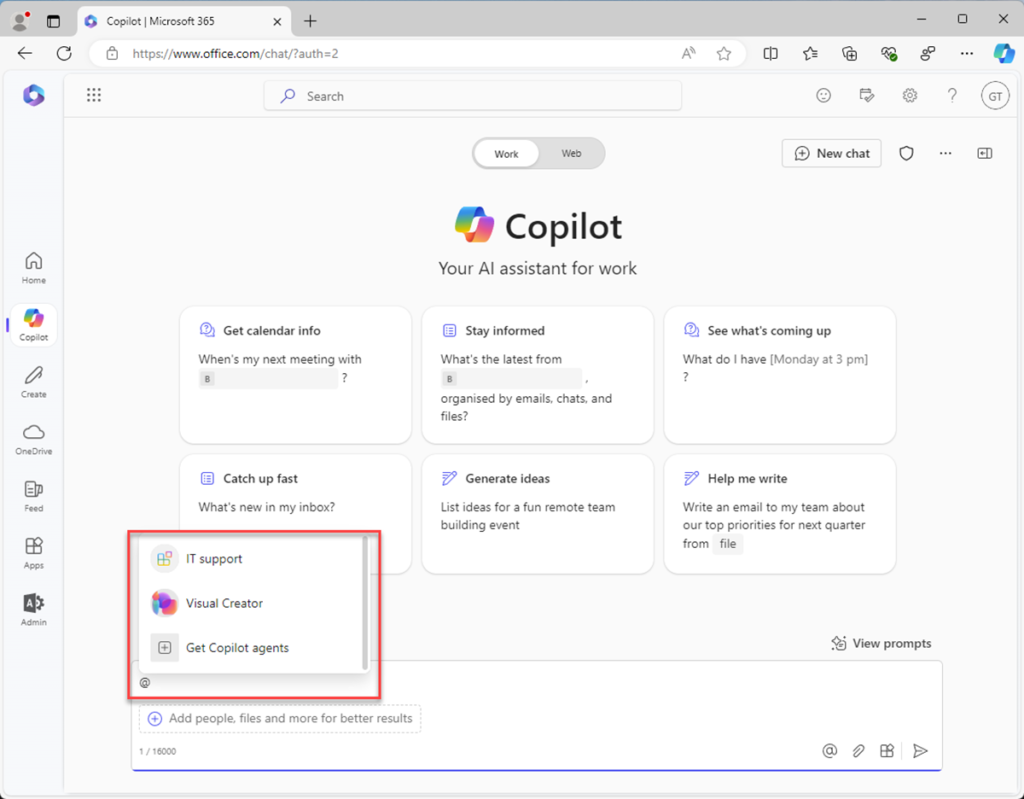Select IT support agent from list

(x=214, y=559)
